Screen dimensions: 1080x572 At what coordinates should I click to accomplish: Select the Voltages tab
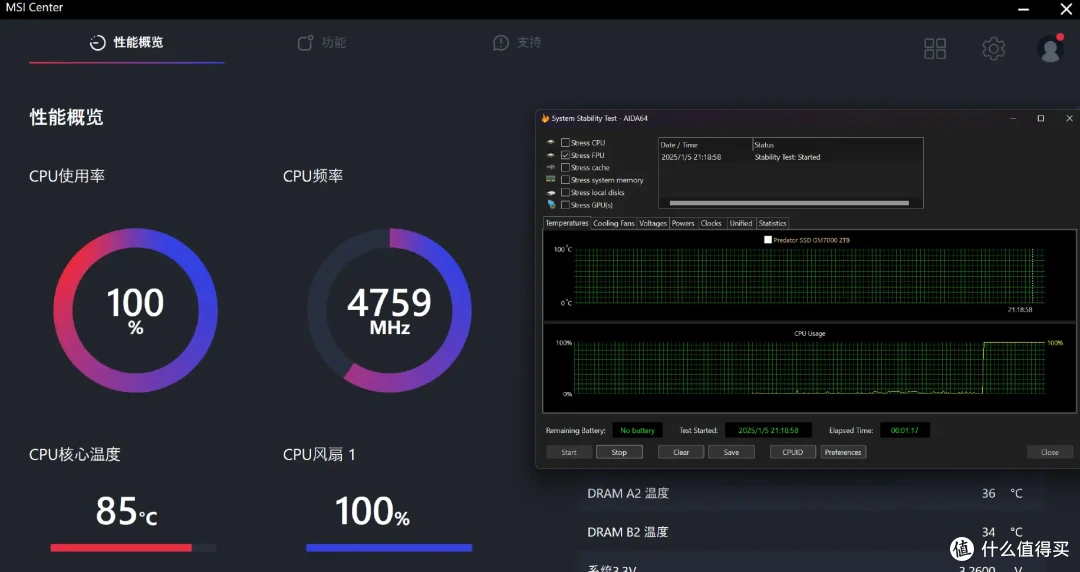click(653, 223)
